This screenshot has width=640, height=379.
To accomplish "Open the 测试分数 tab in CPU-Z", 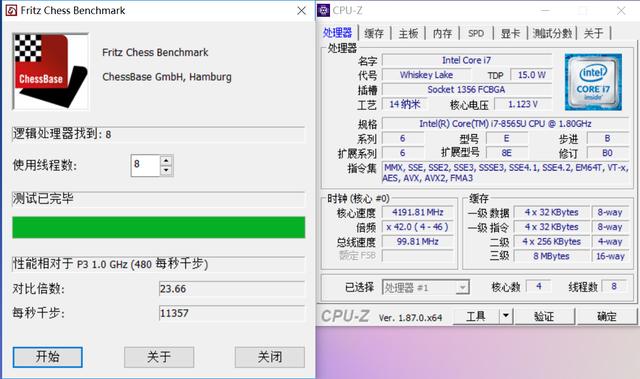I will [552, 33].
